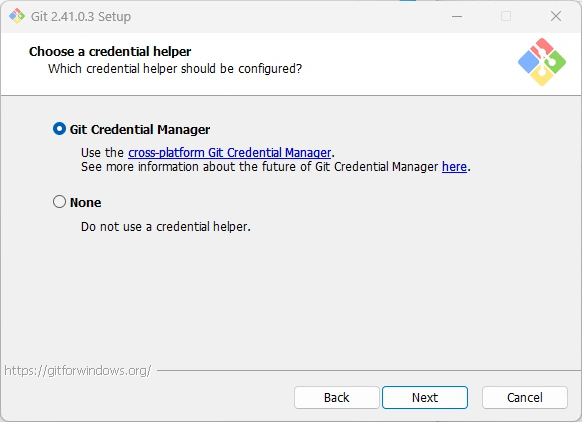Click the None option label
The image size is (582, 422).
coord(85,202)
